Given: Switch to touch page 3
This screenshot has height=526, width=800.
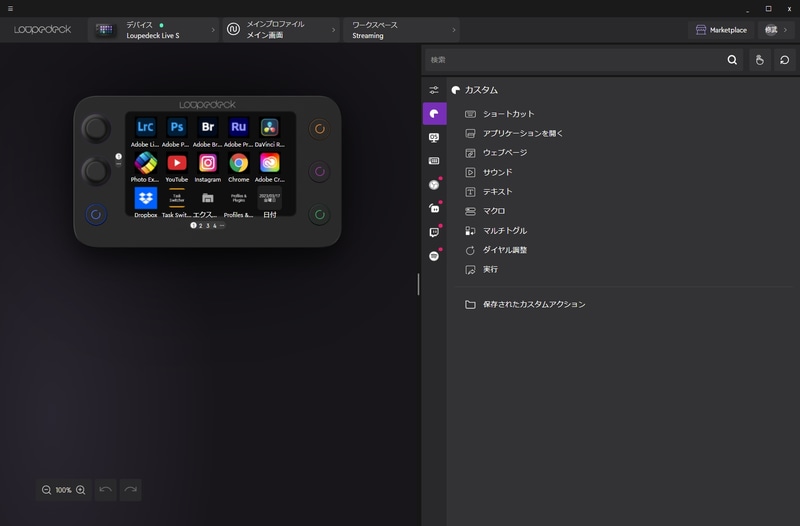Looking at the screenshot, I should tap(208, 226).
